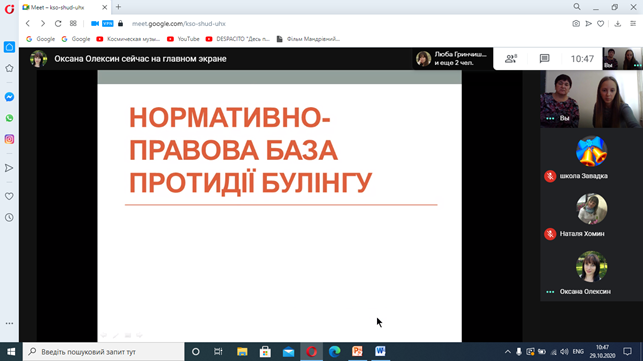Open Task View on the taskbar
This screenshot has width=643, height=361.
pos(218,352)
